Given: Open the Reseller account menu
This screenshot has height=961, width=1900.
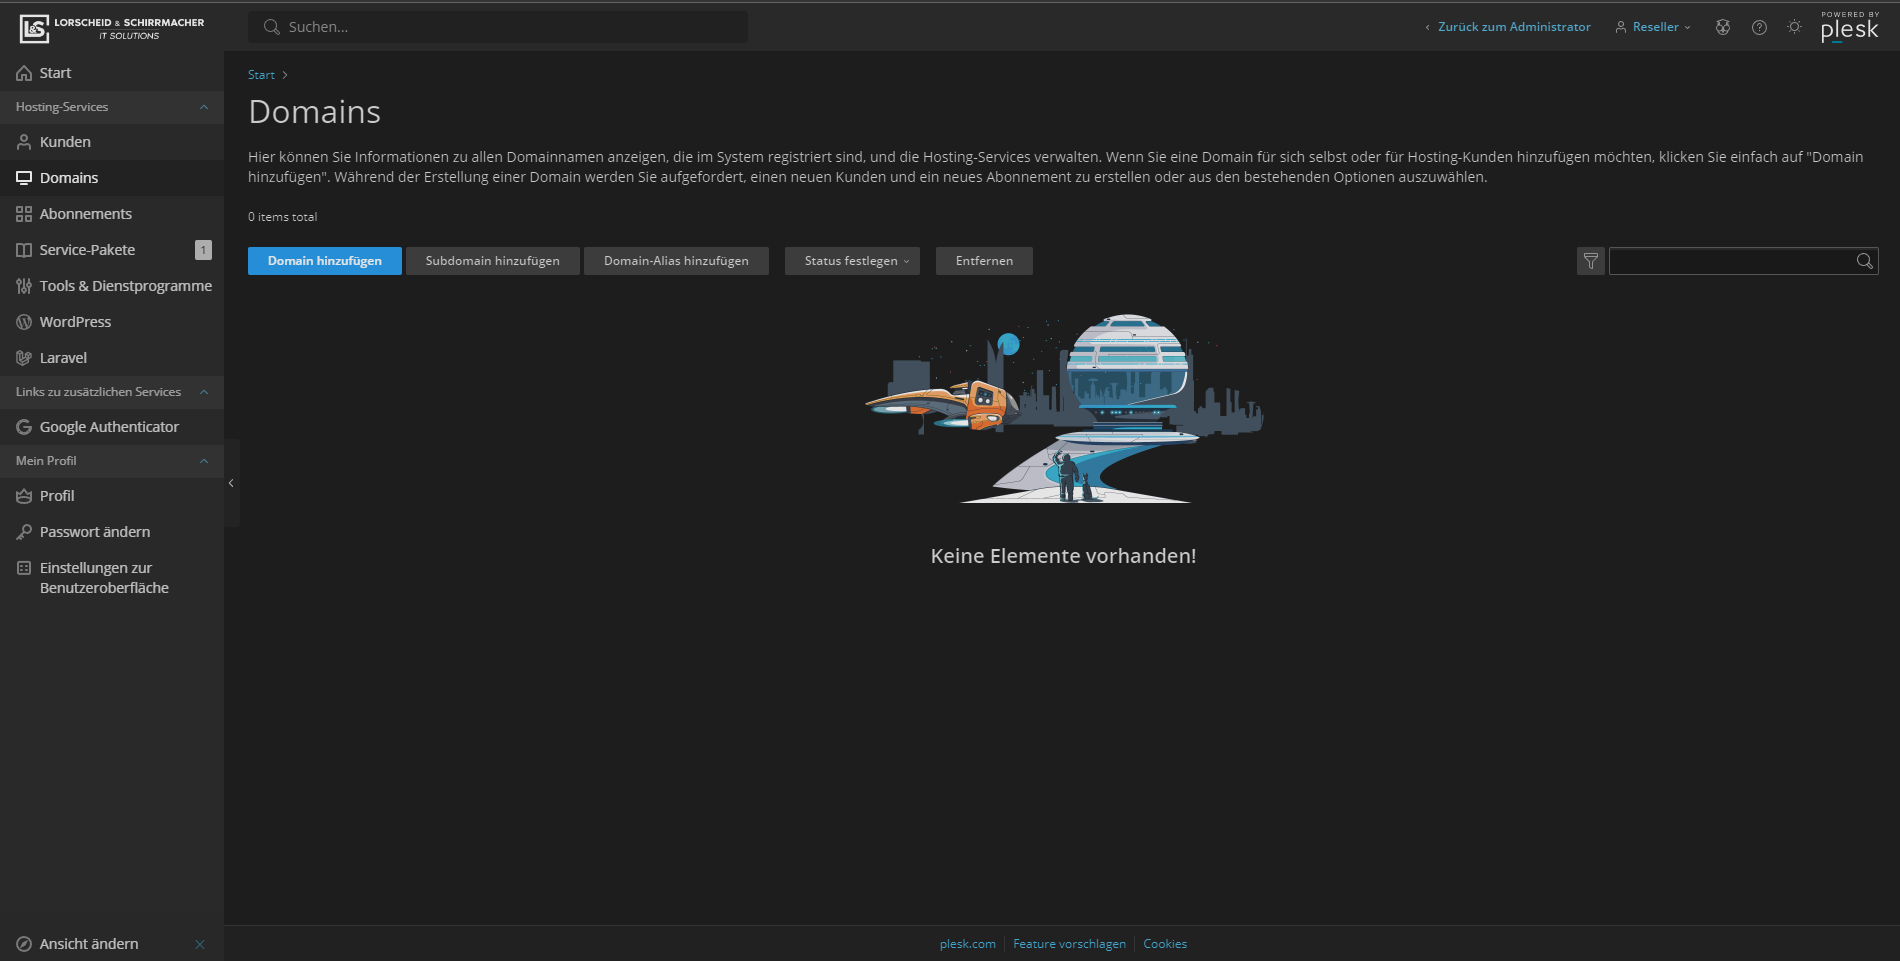Looking at the screenshot, I should (x=1654, y=27).
